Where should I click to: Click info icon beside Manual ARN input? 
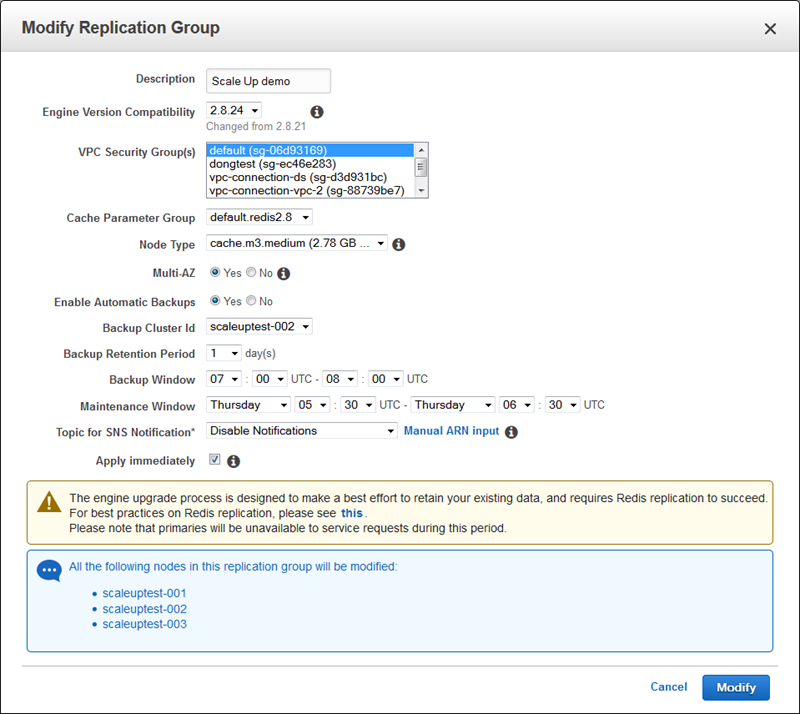511,432
